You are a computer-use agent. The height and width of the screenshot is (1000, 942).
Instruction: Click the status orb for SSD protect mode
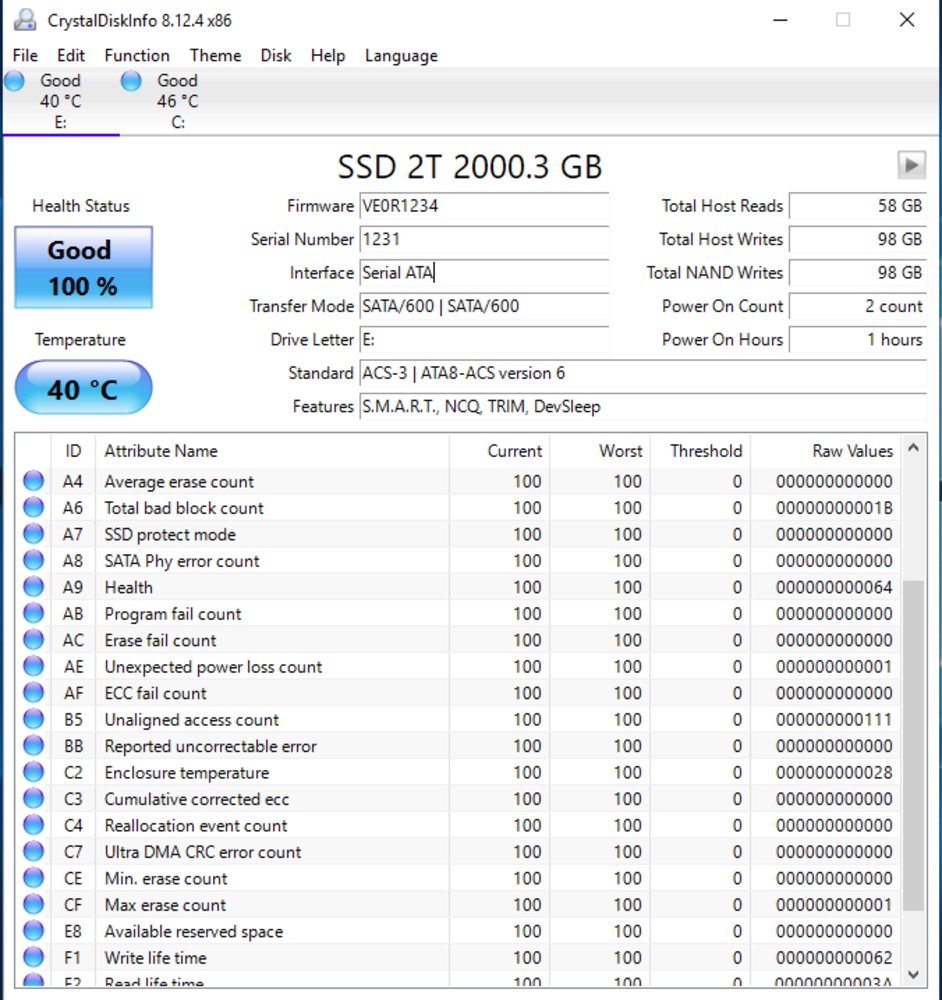click(33, 534)
